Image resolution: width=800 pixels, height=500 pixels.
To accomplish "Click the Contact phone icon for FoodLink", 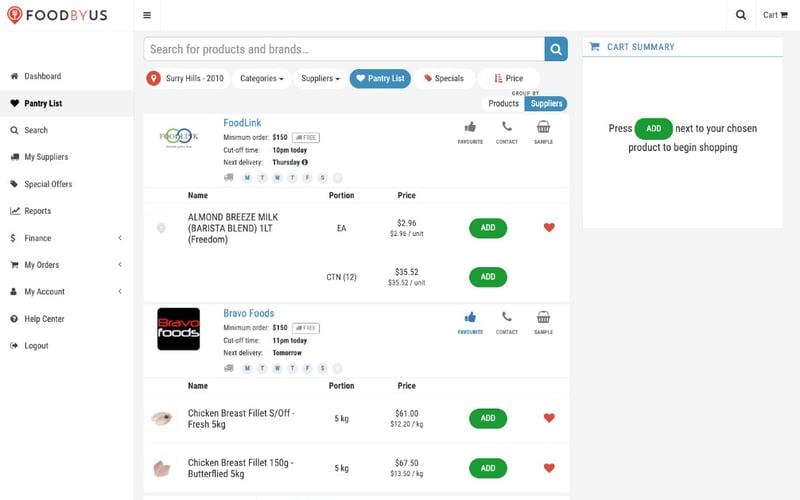I will pos(507,132).
